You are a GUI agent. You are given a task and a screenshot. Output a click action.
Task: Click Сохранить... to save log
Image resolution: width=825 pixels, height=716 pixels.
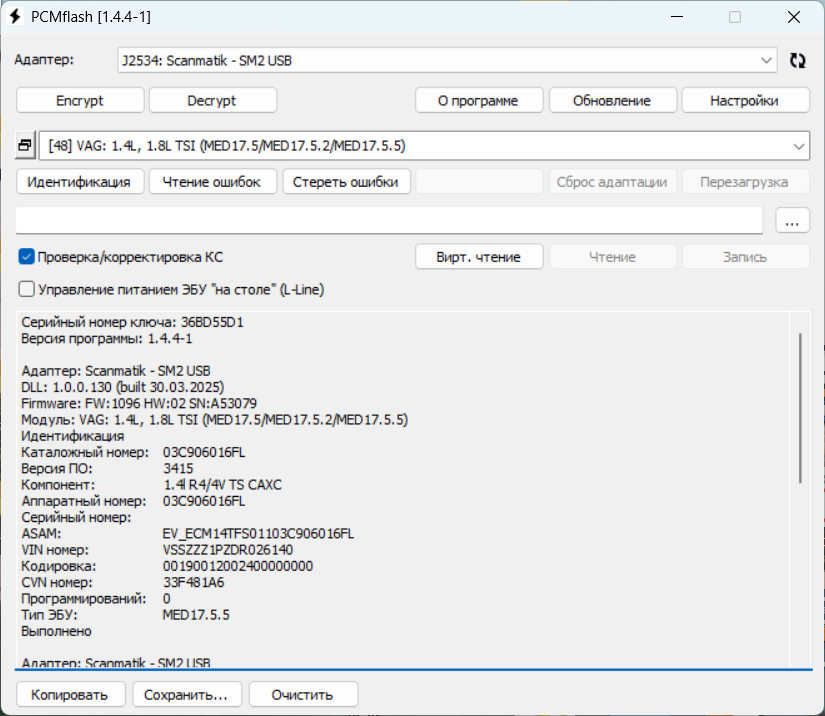187,694
